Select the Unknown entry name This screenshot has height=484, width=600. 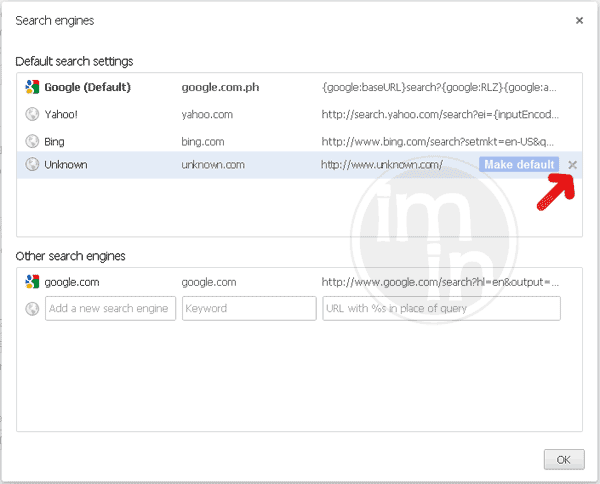66,165
